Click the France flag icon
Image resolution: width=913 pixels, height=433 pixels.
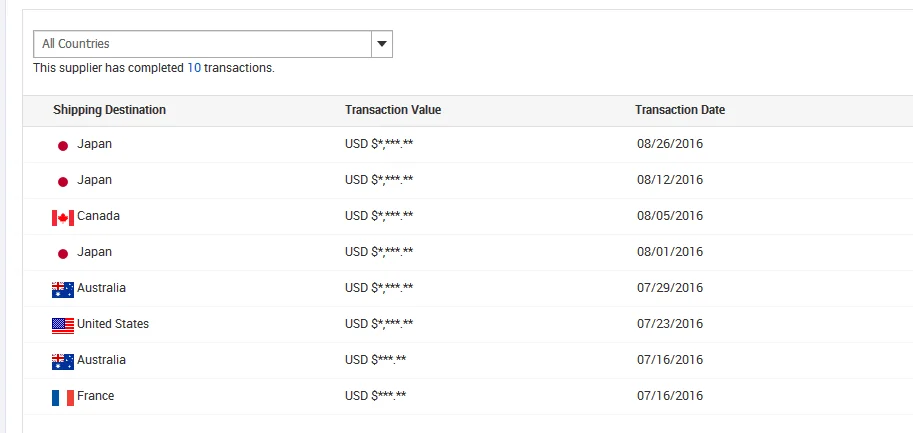tap(63, 397)
